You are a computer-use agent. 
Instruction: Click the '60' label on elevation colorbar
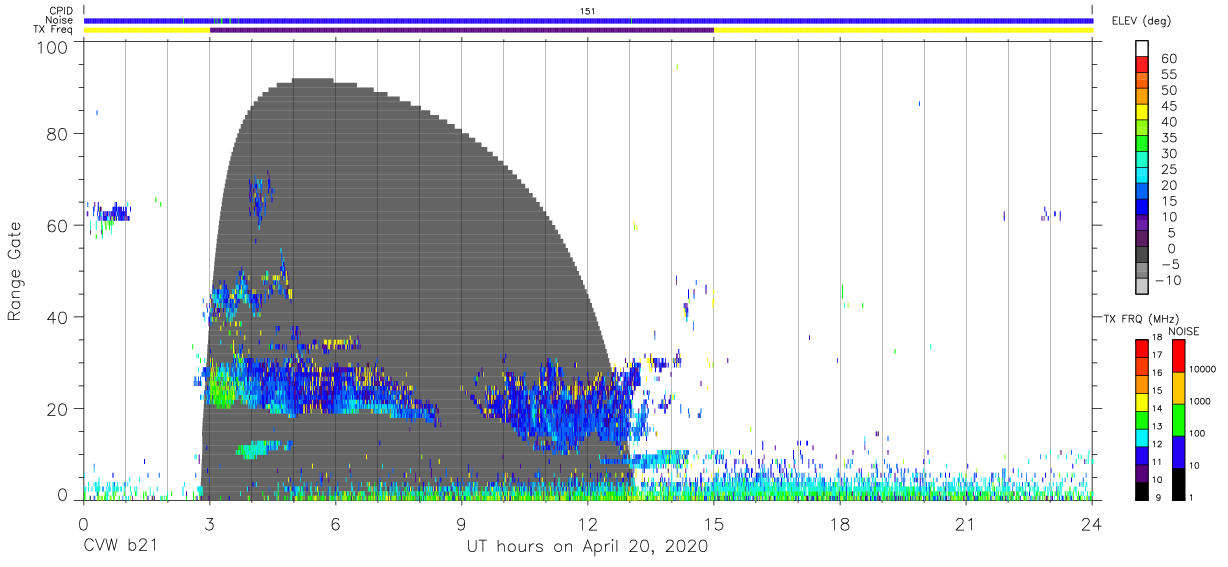point(1168,59)
